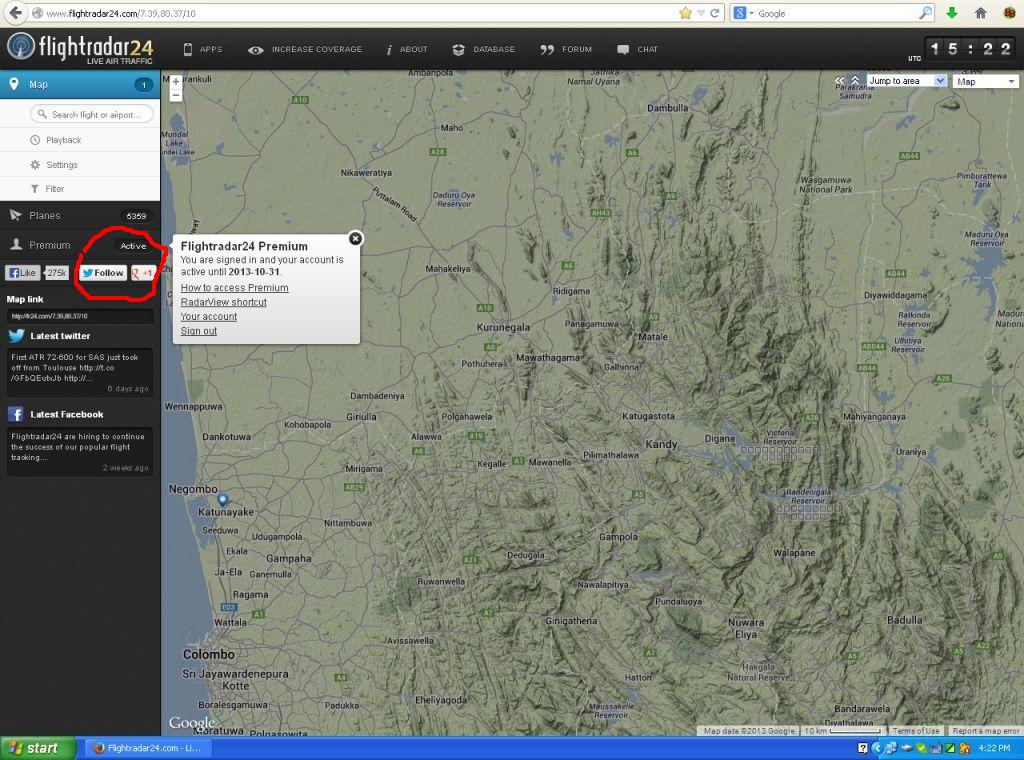Image resolution: width=1024 pixels, height=760 pixels.
Task: Click the green downloads arrow icon
Action: (x=952, y=13)
